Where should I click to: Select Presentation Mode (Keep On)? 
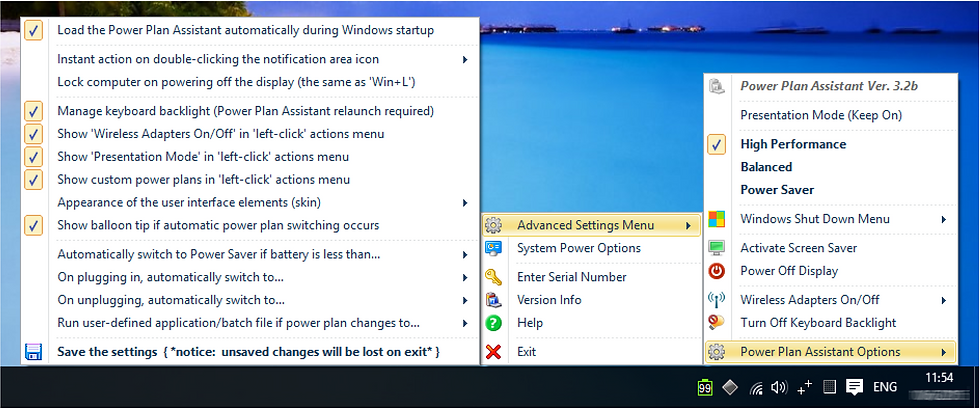pos(821,116)
